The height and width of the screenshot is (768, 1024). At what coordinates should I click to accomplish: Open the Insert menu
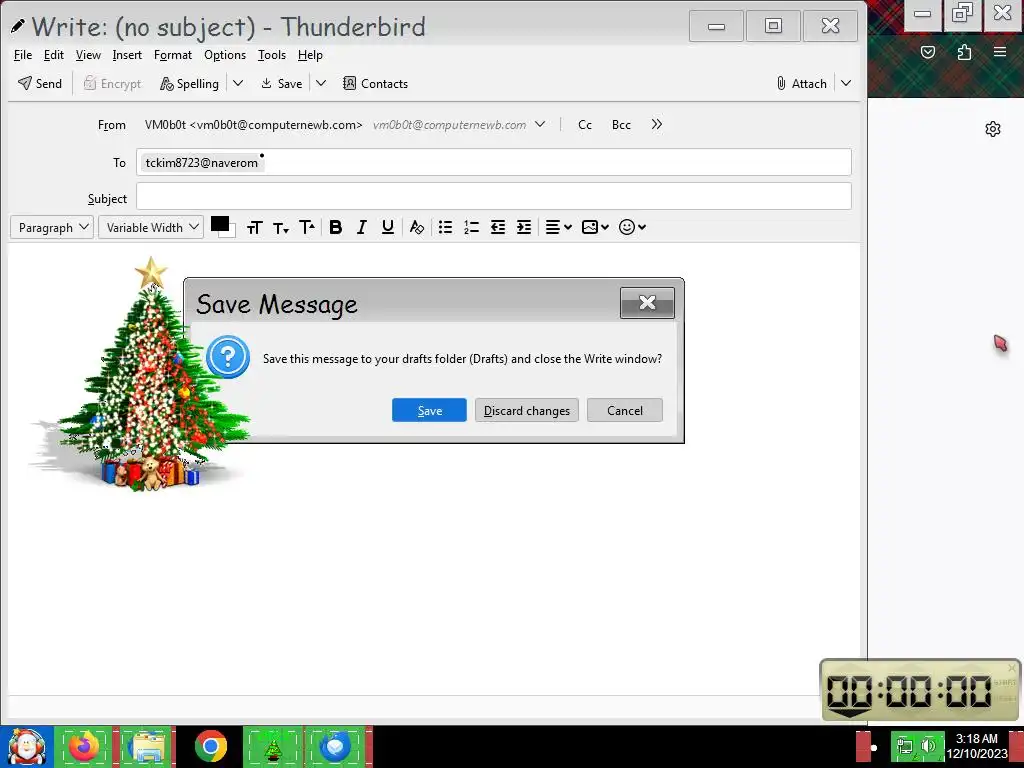(x=127, y=55)
